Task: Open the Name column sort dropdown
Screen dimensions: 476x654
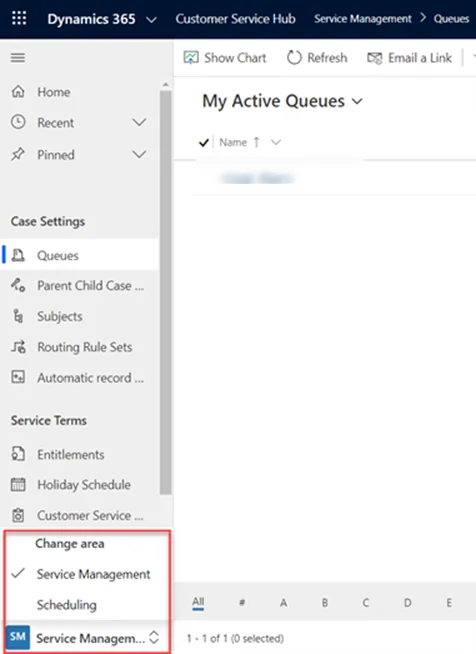Action: [x=275, y=143]
